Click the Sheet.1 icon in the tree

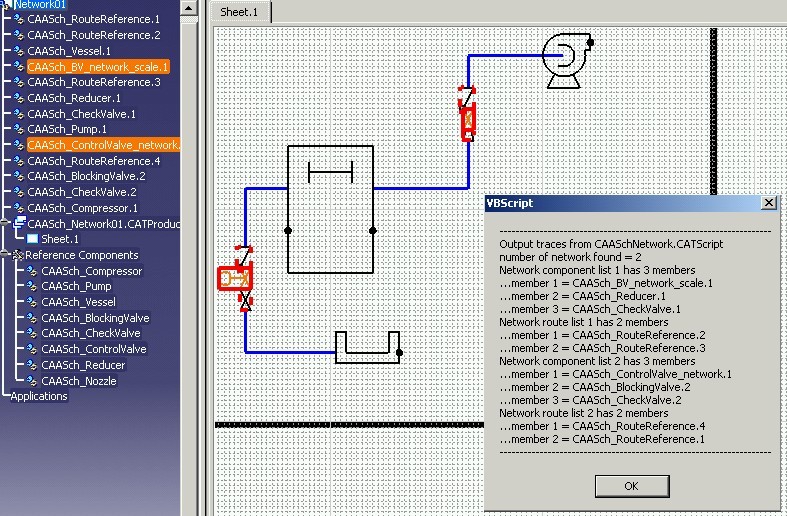tap(32, 239)
